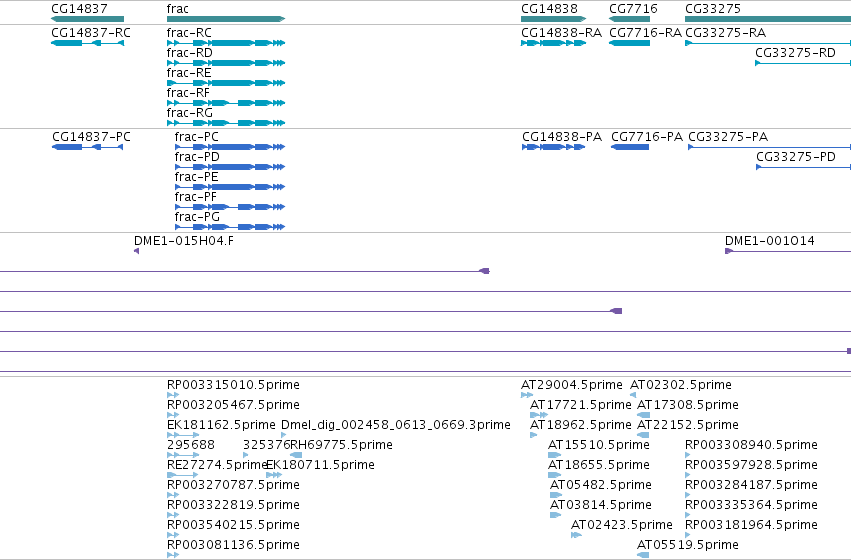The width and height of the screenshot is (851, 560).
Task: Select the CG33275 gene bar
Action: click(768, 19)
